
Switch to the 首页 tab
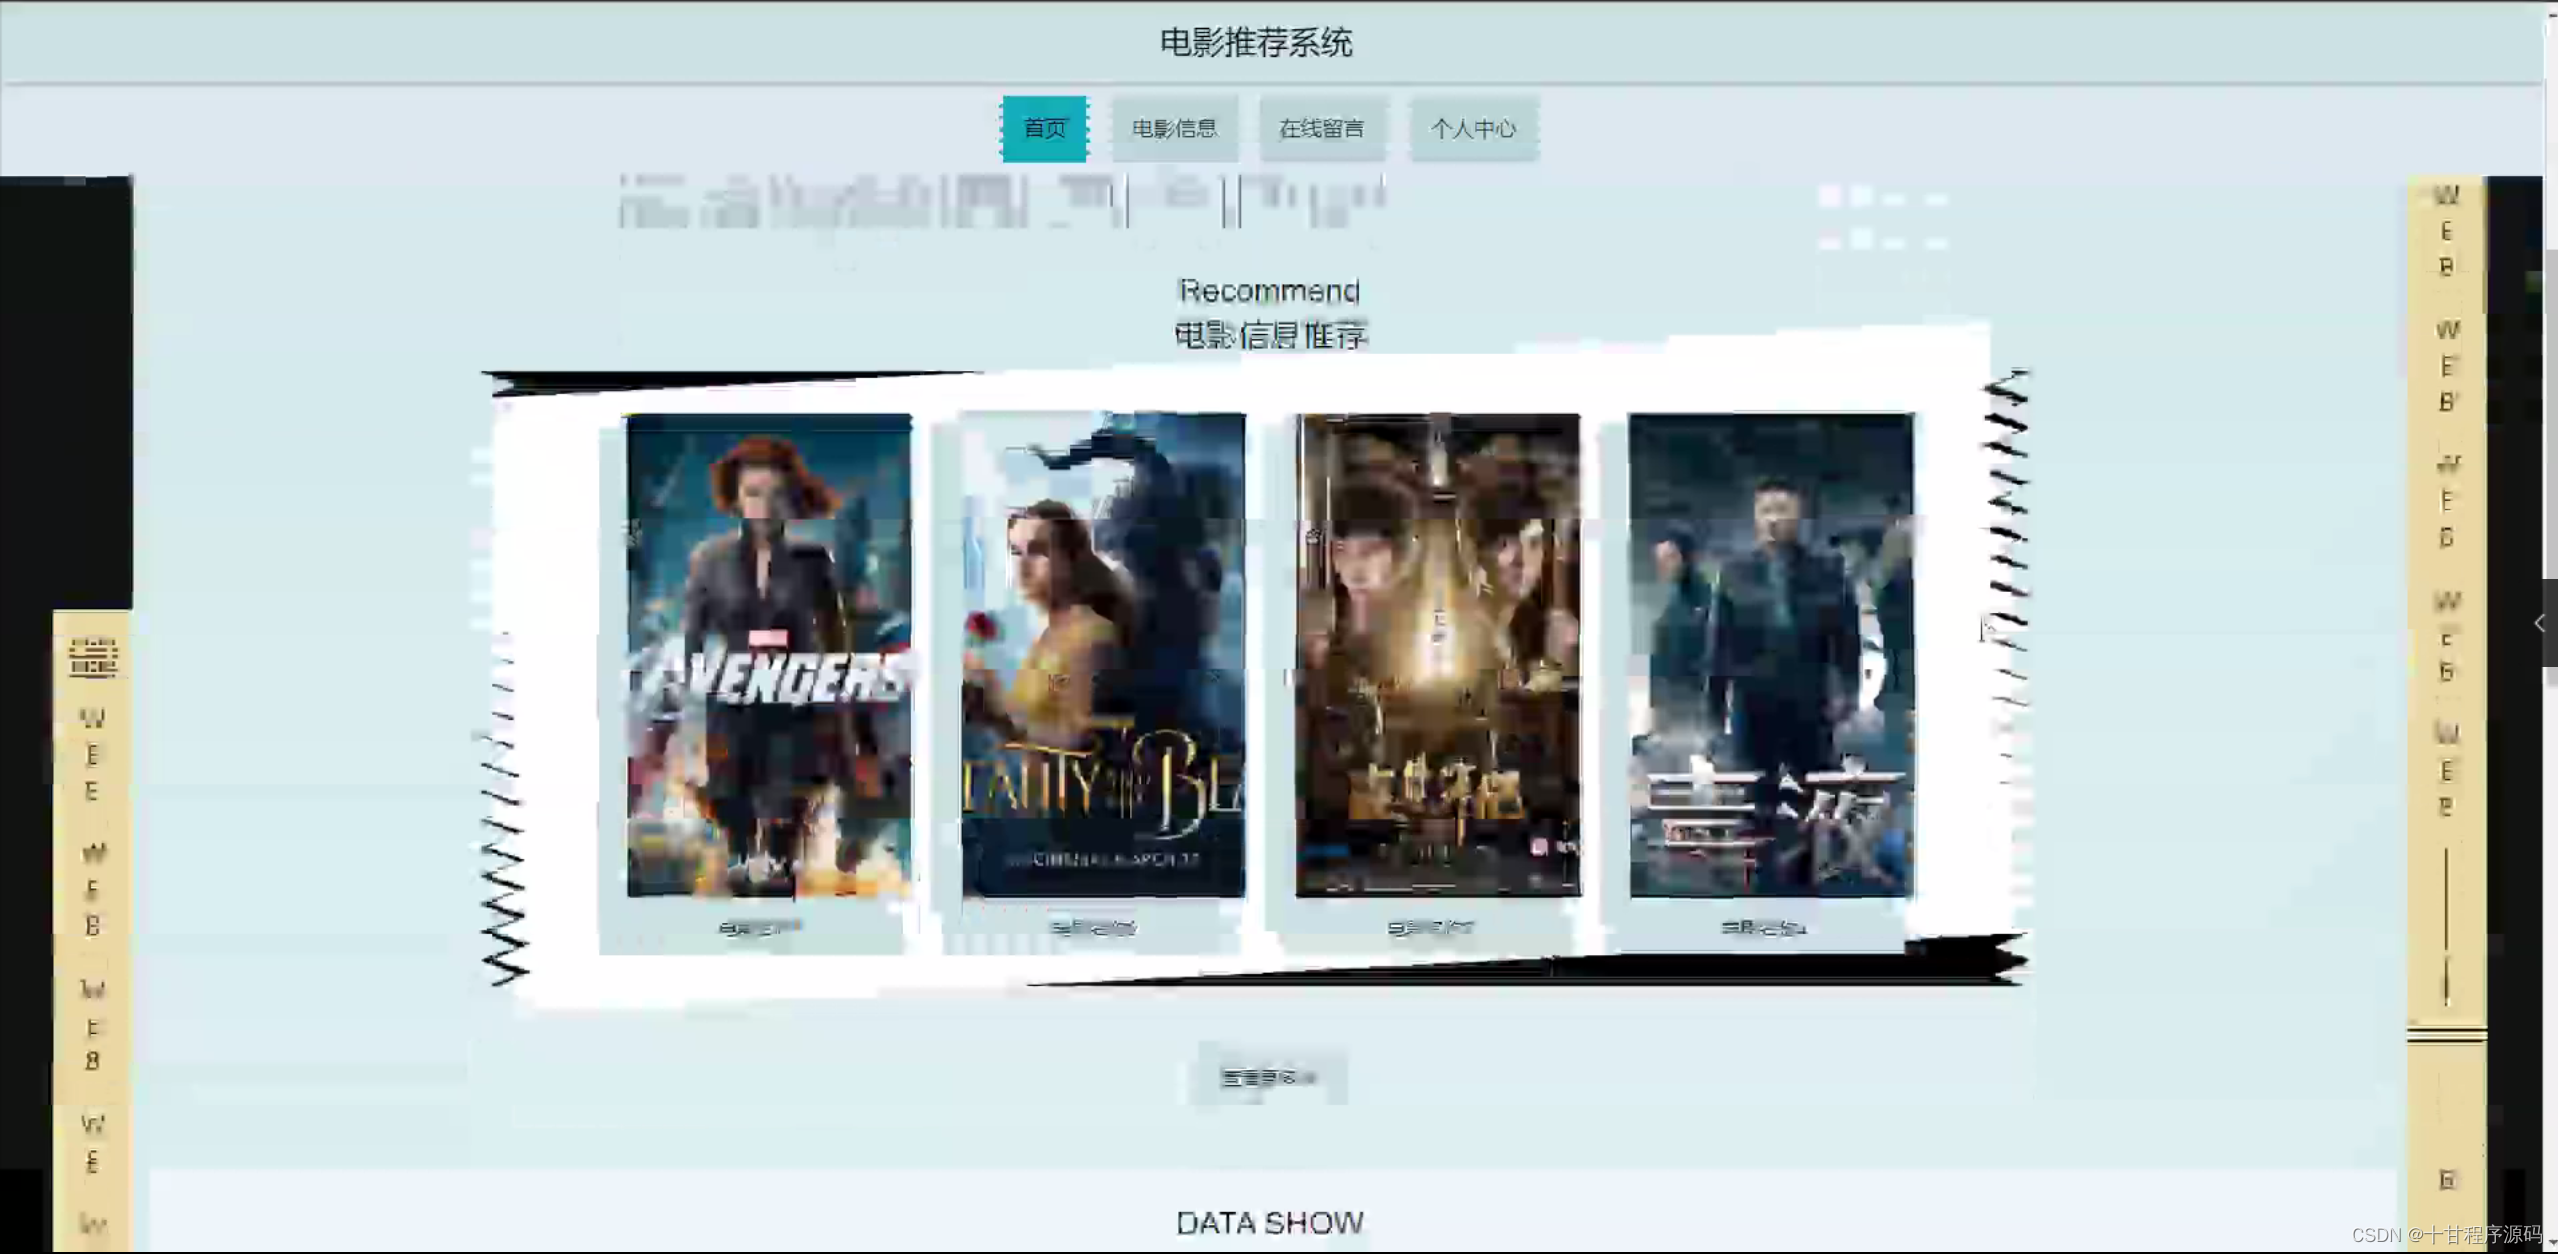coord(1044,128)
